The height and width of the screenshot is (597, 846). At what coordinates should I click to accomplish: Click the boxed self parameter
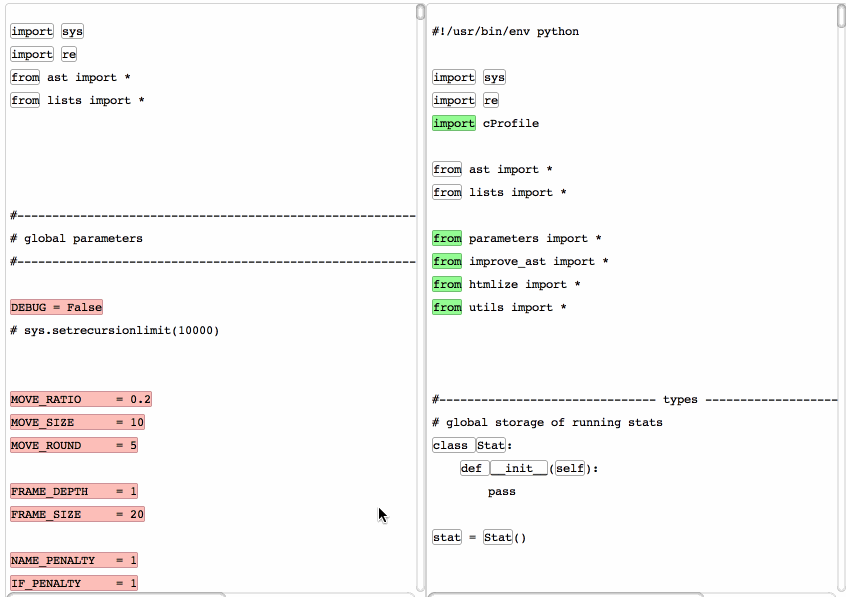[x=570, y=469]
